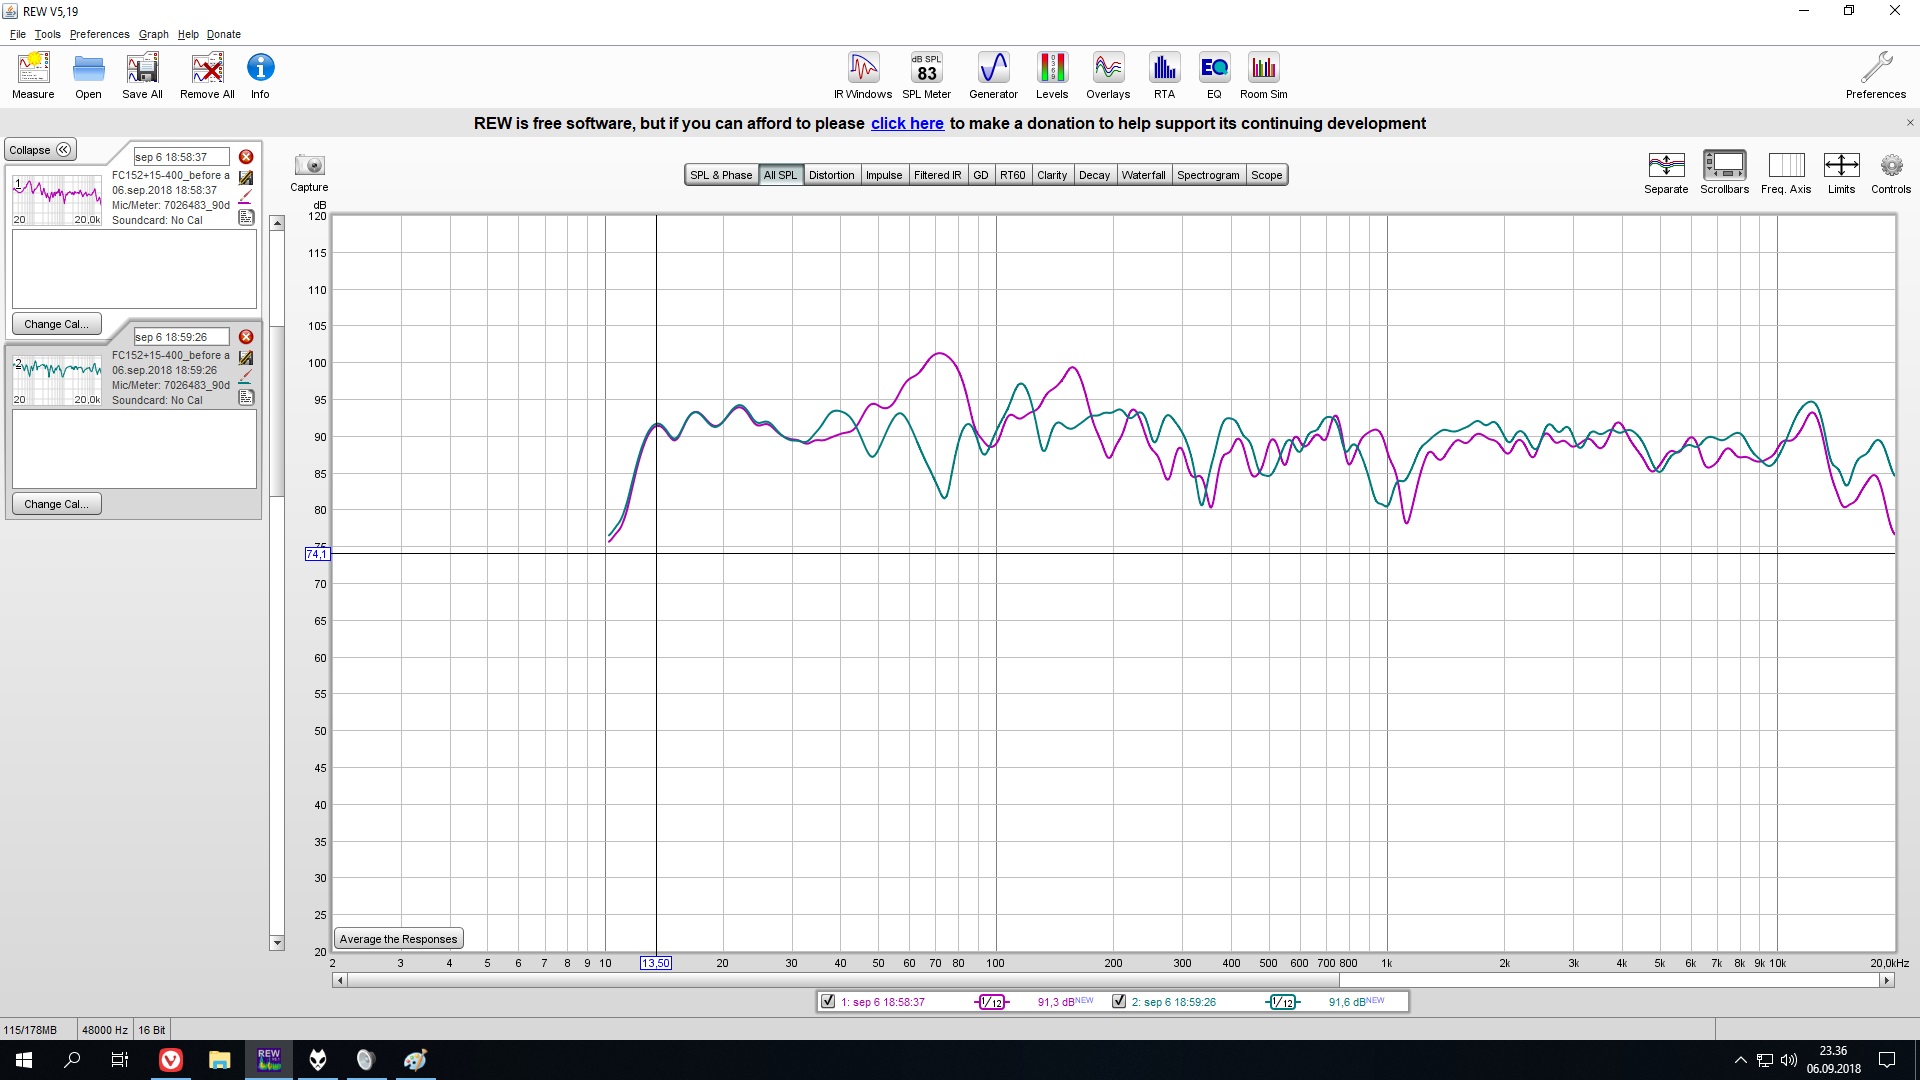Switch to Impulse tab
This screenshot has height=1080, width=1920.
[x=884, y=175]
